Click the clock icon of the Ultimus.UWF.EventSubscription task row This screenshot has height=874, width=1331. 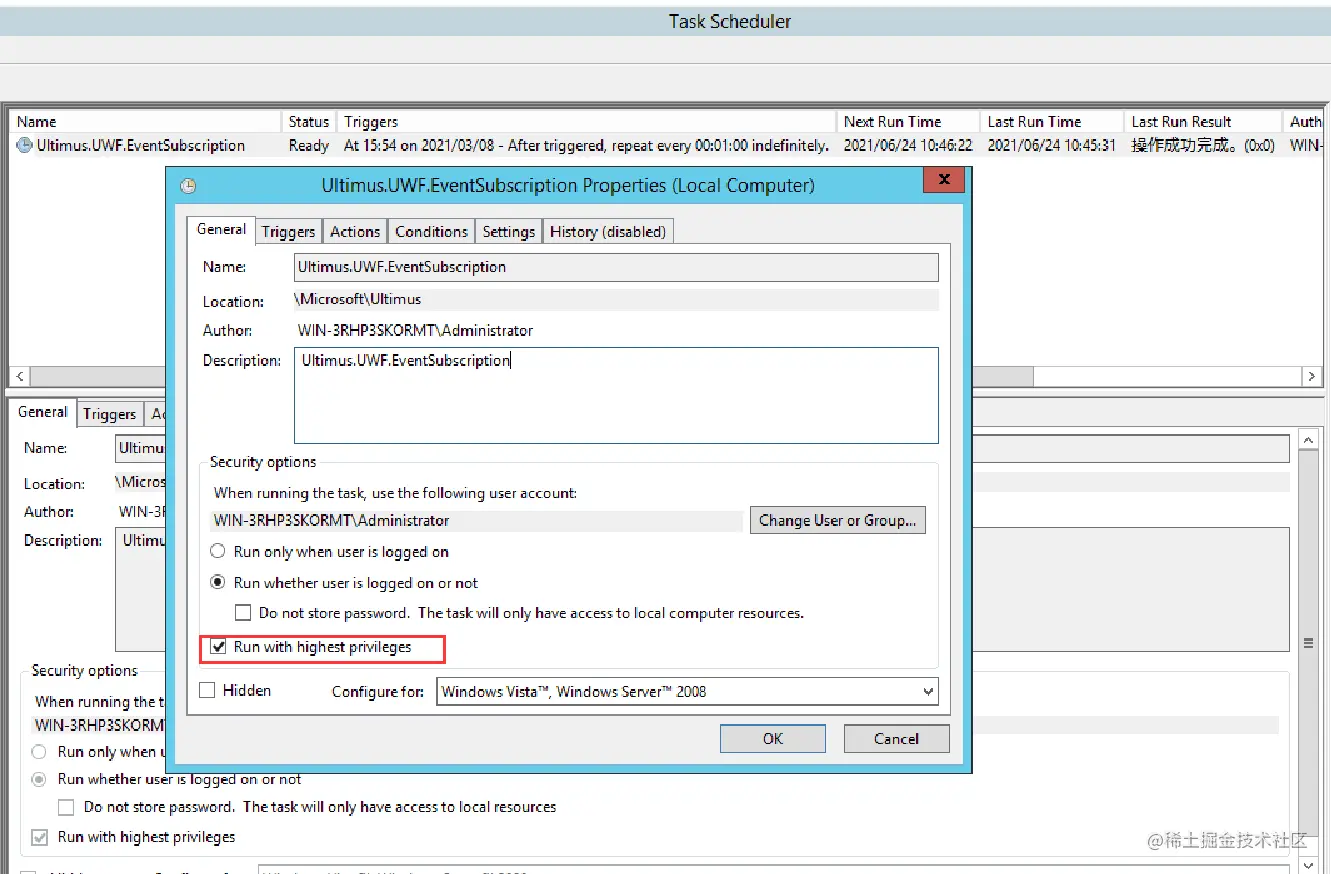tap(25, 145)
